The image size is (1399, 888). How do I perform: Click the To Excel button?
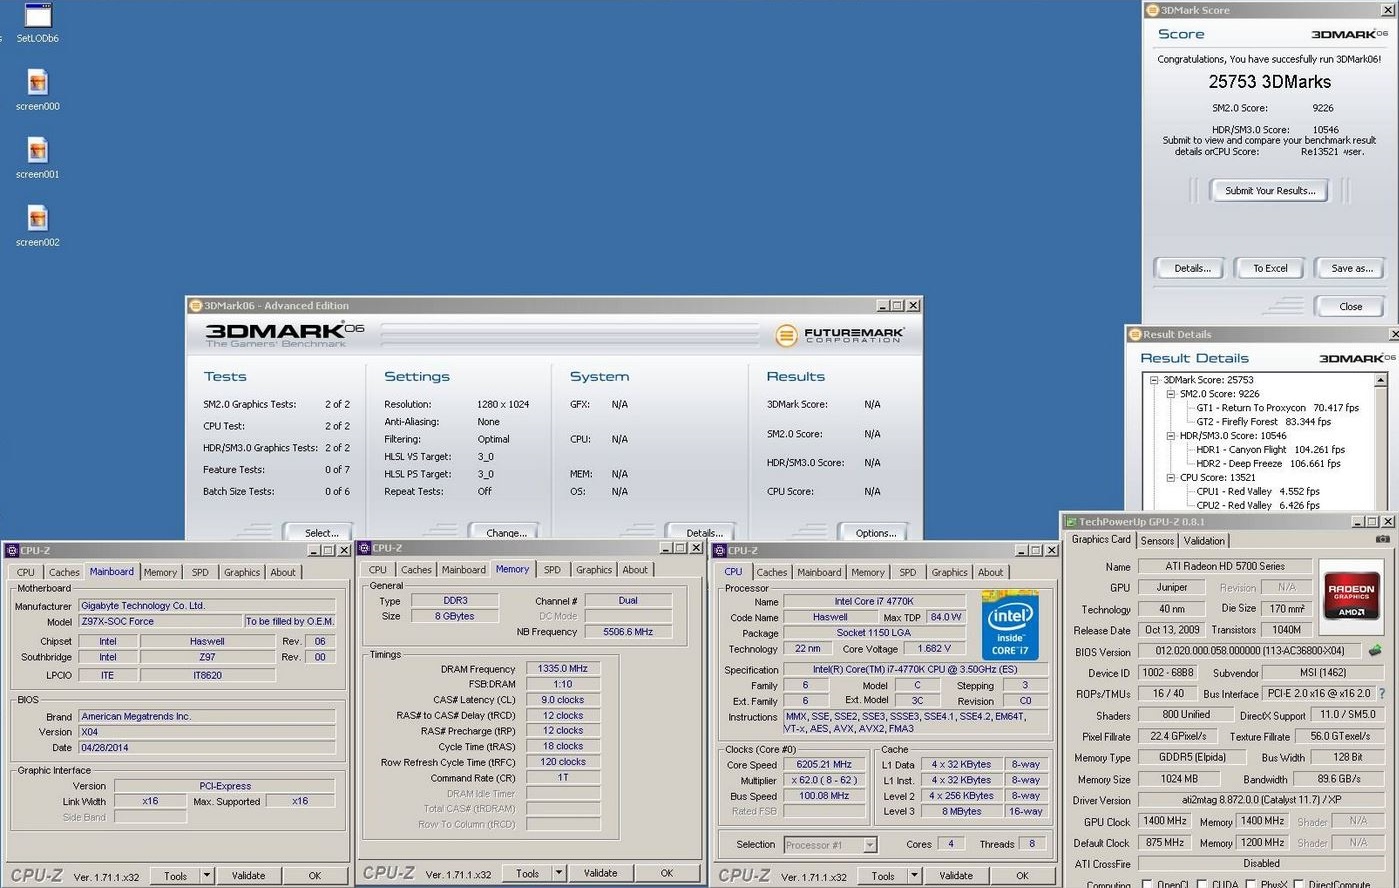coord(1270,268)
